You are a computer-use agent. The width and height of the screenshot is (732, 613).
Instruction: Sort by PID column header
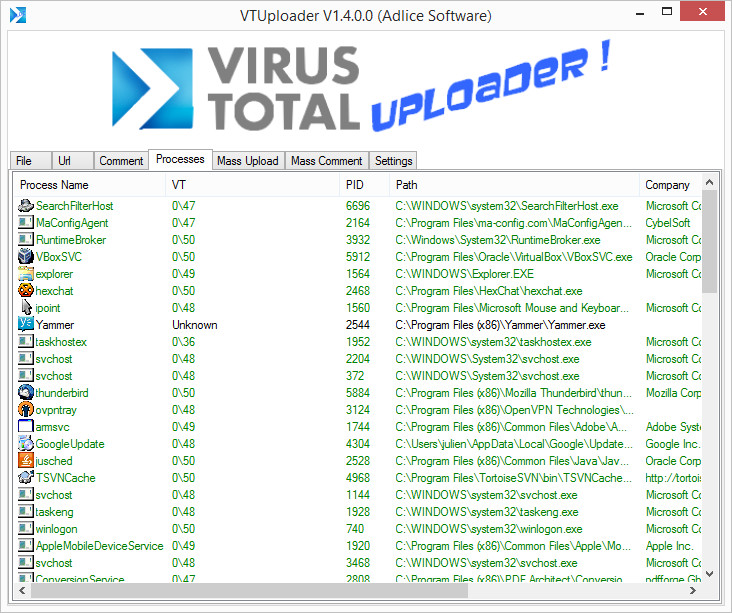[x=365, y=185]
